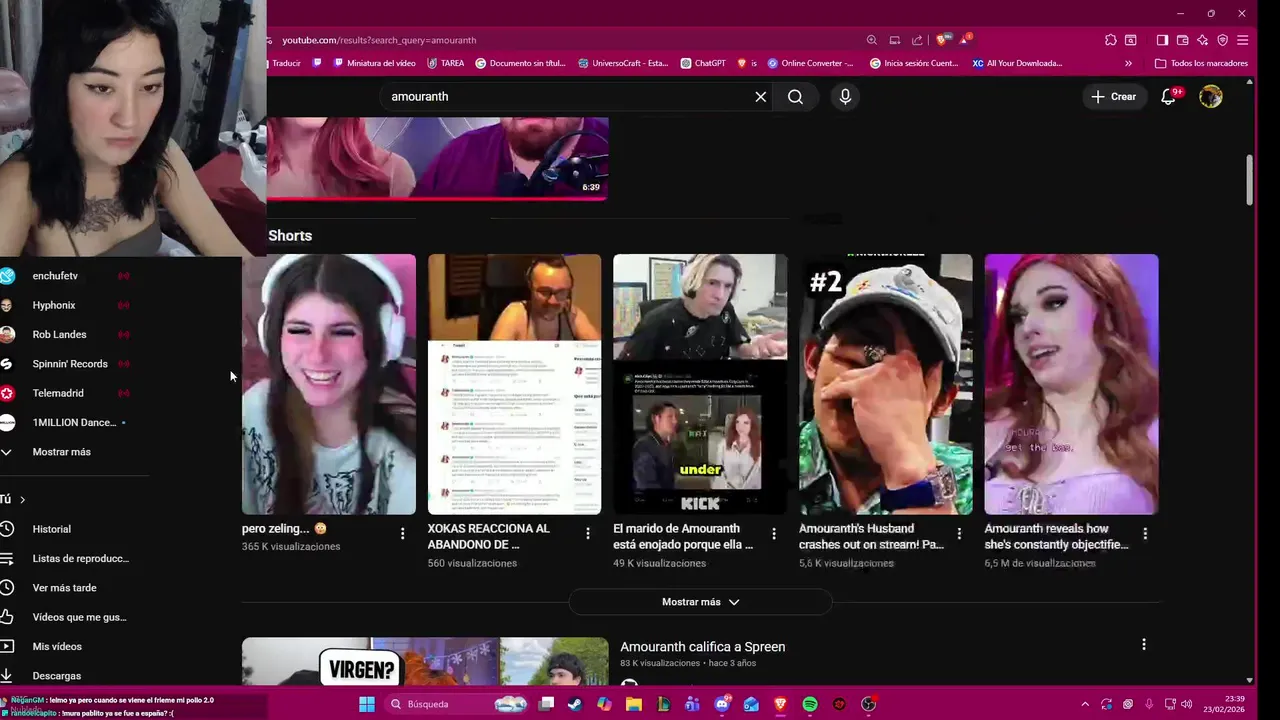Open browser hamburger main menu

[1242, 40]
